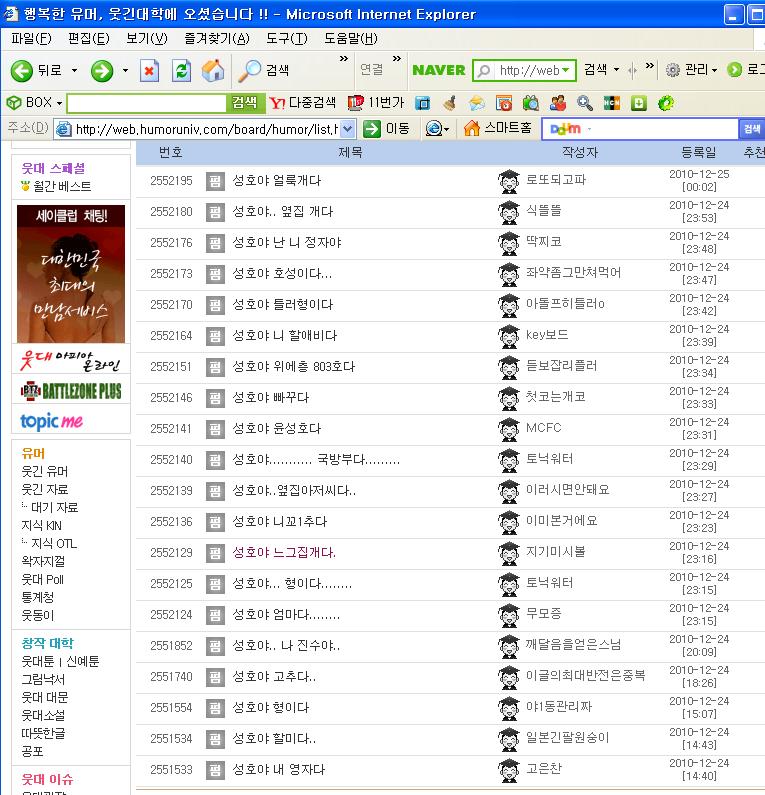Image resolution: width=765 pixels, height=795 pixels.
Task: Expand the address bar URL dropdown
Action: click(347, 128)
